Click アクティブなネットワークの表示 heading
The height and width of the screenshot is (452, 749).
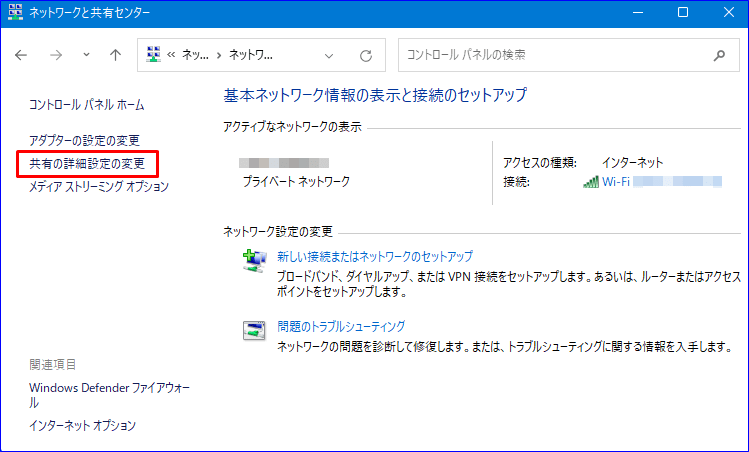coord(292,127)
